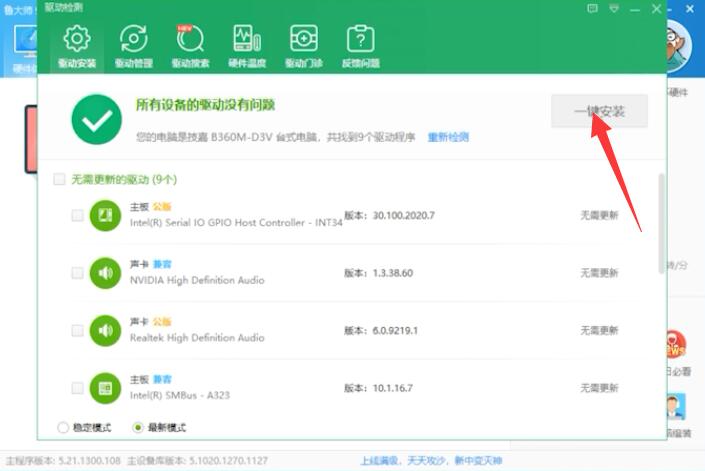Image resolution: width=705 pixels, height=471 pixels.
Task: Select the 最新模式 radio button
Action: point(138,427)
